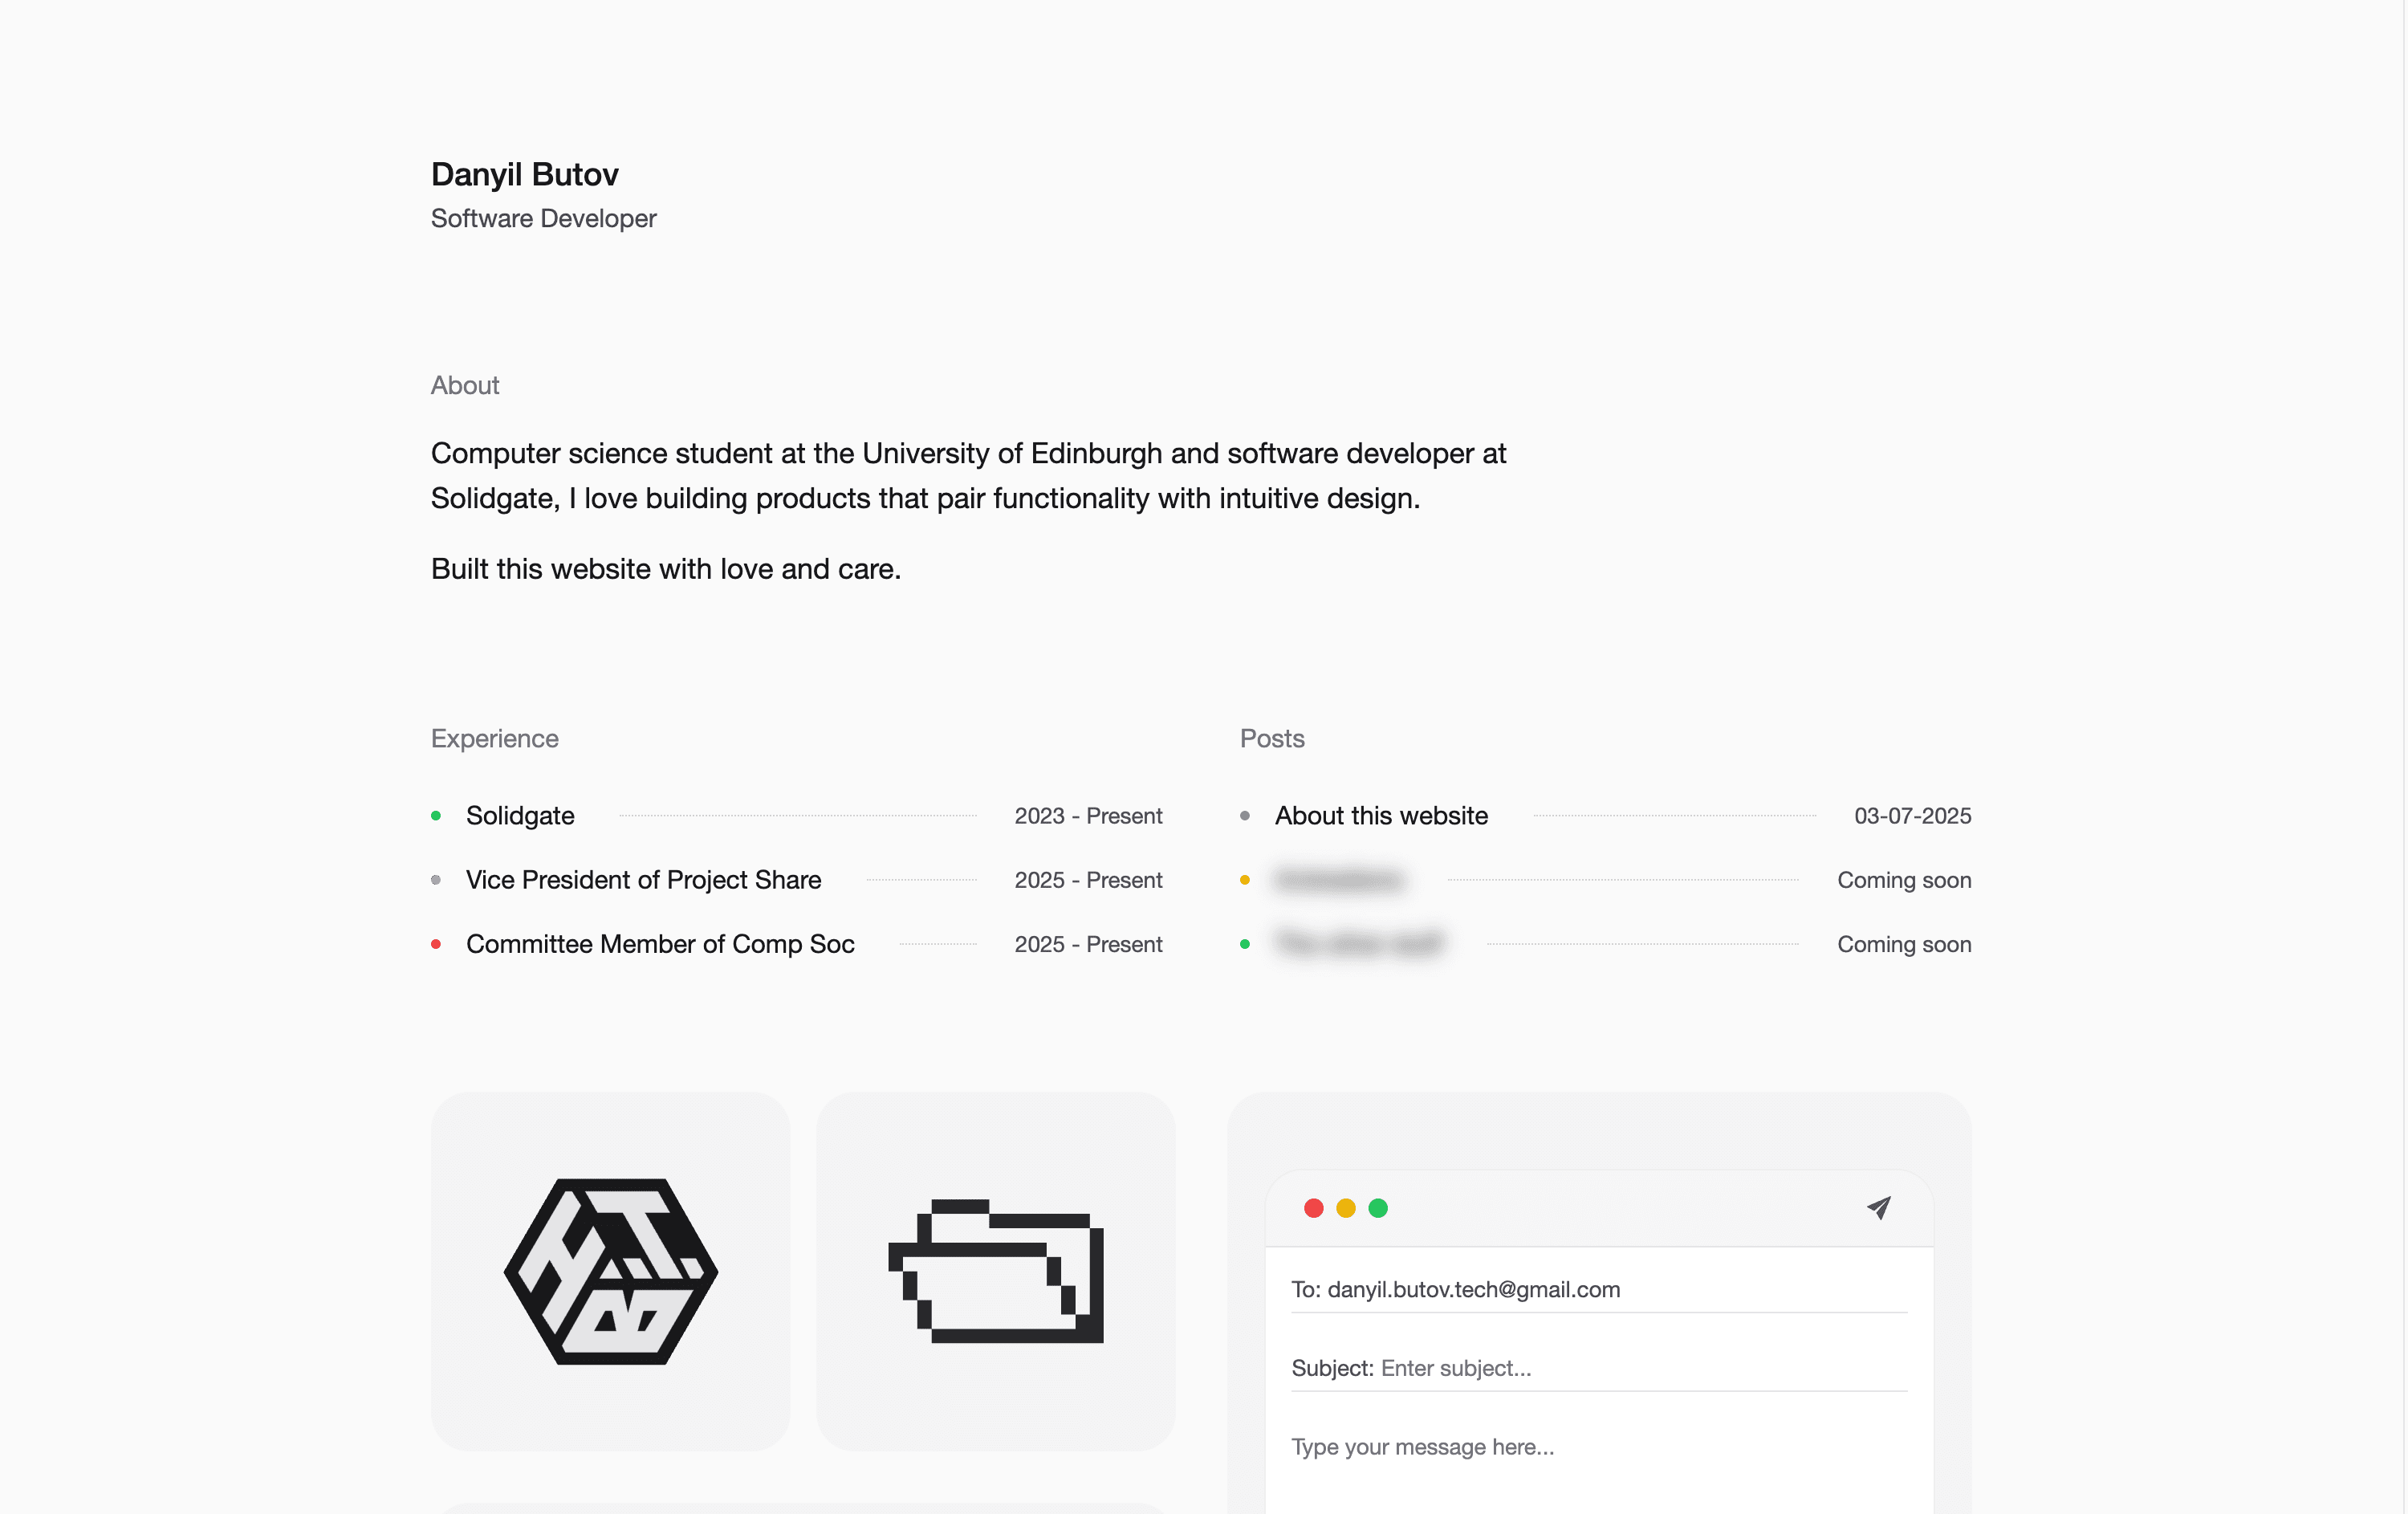Open the pixel folder icon card
The image size is (2408, 1514).
[995, 1271]
